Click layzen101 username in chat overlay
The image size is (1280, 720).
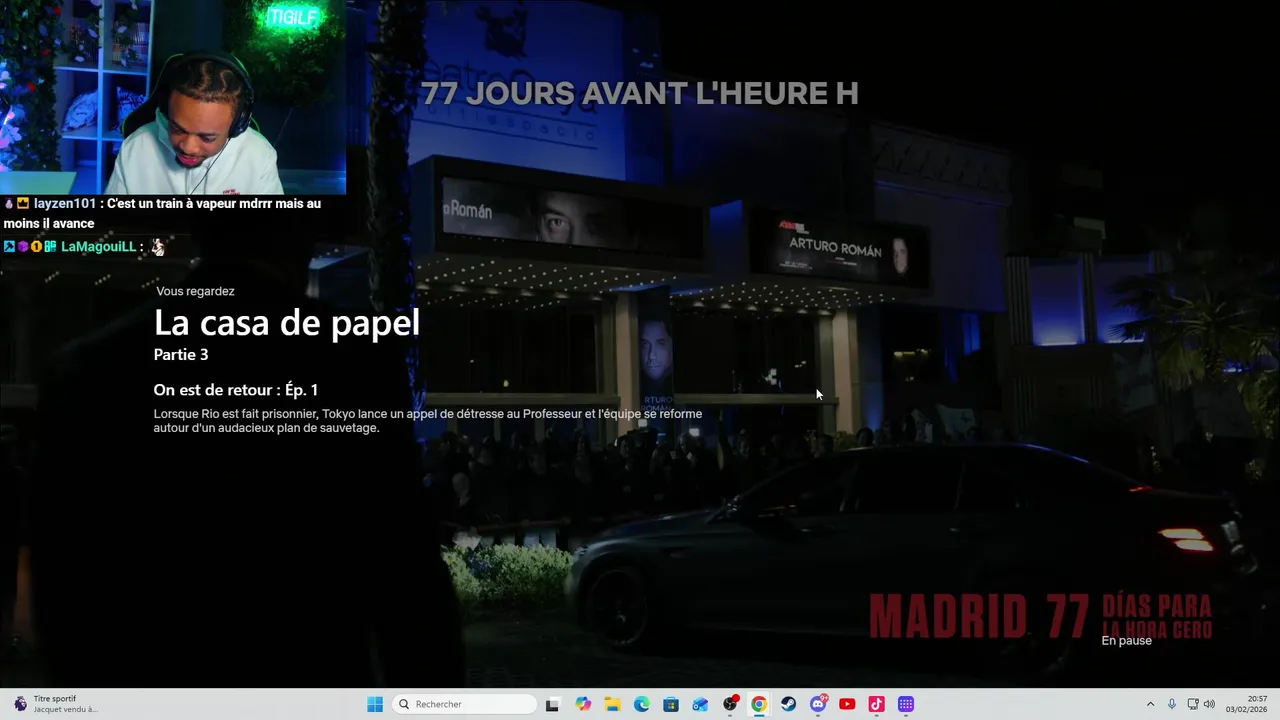point(65,203)
